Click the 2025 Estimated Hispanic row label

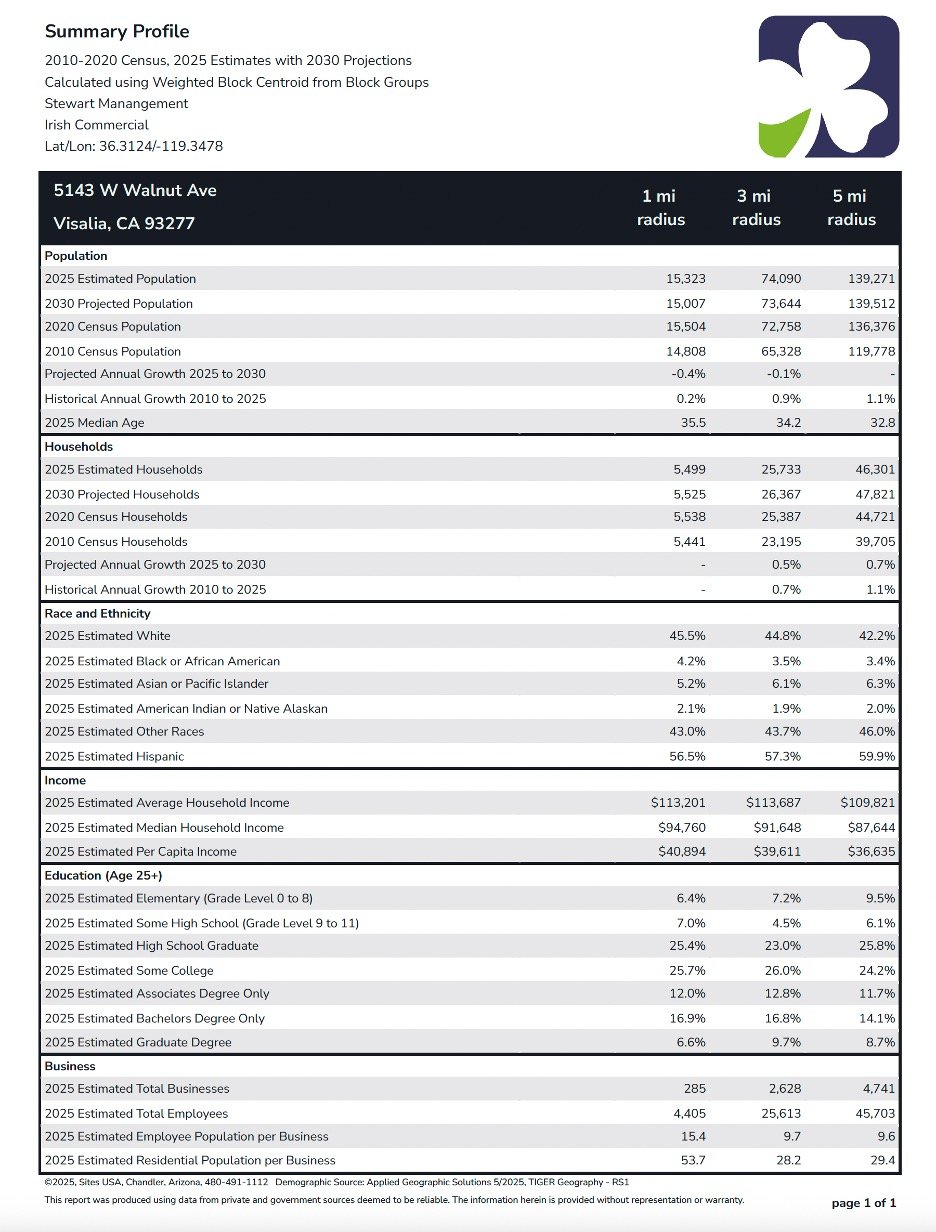114,757
